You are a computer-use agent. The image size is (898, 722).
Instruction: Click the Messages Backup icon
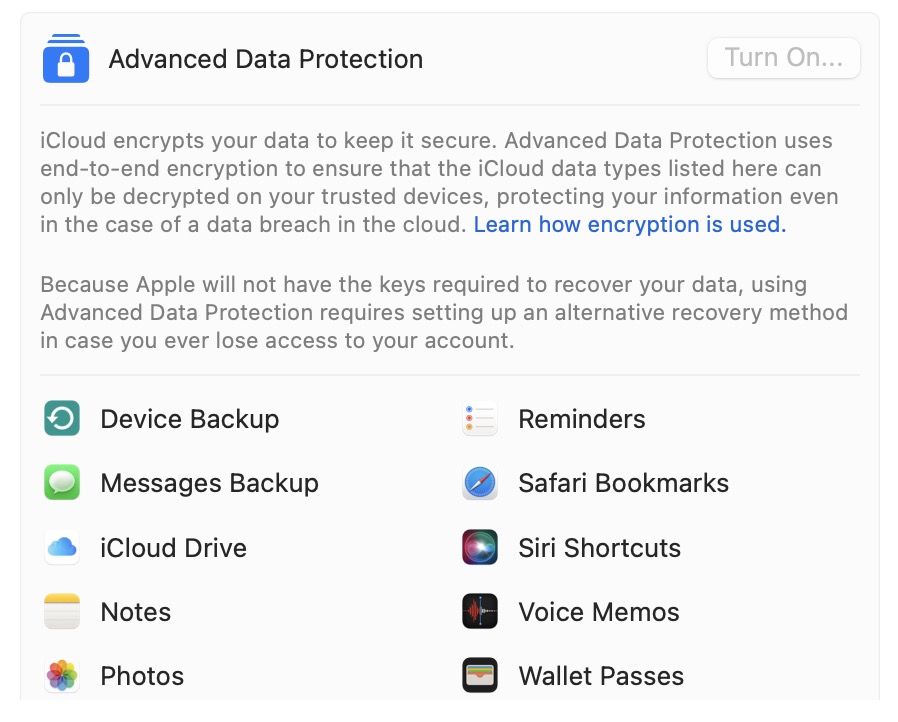(x=62, y=483)
